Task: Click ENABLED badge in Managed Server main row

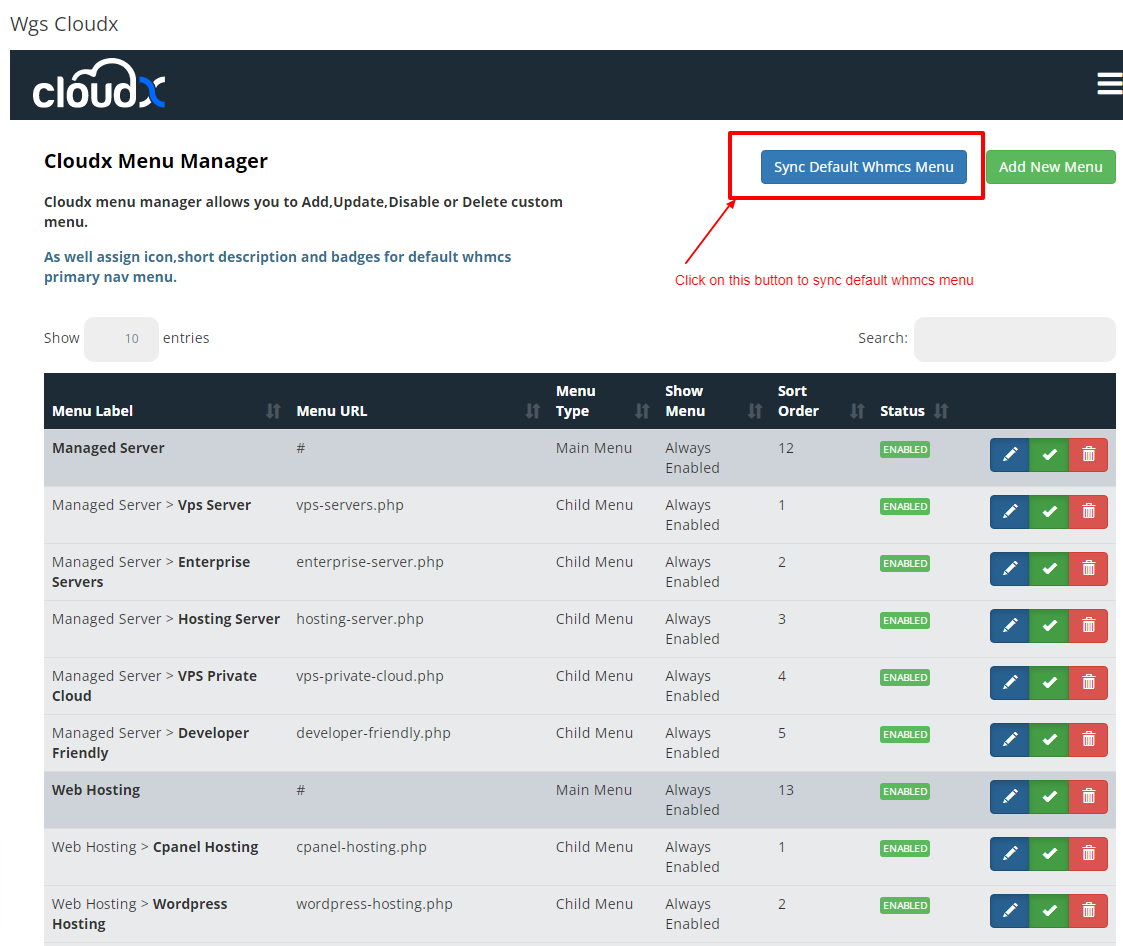Action: coord(905,450)
